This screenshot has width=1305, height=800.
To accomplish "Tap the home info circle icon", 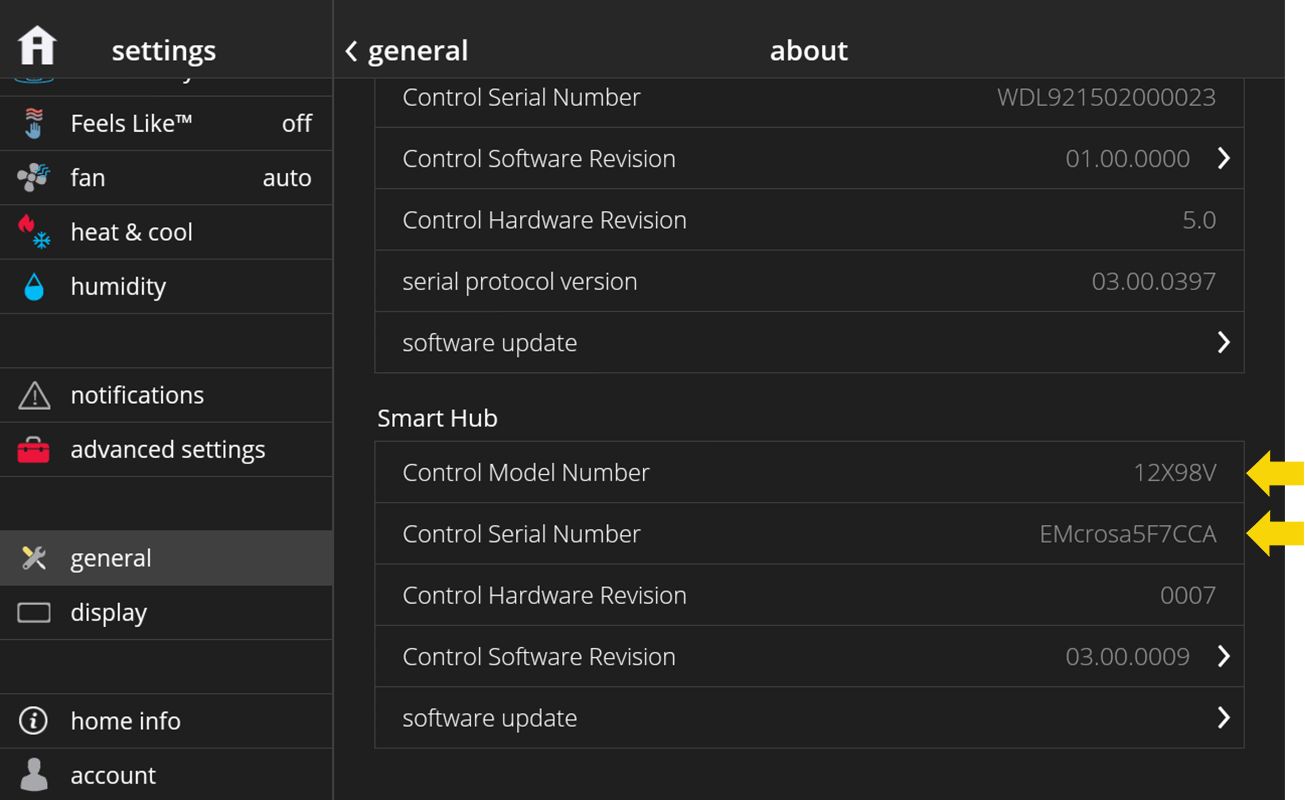I will (x=34, y=720).
